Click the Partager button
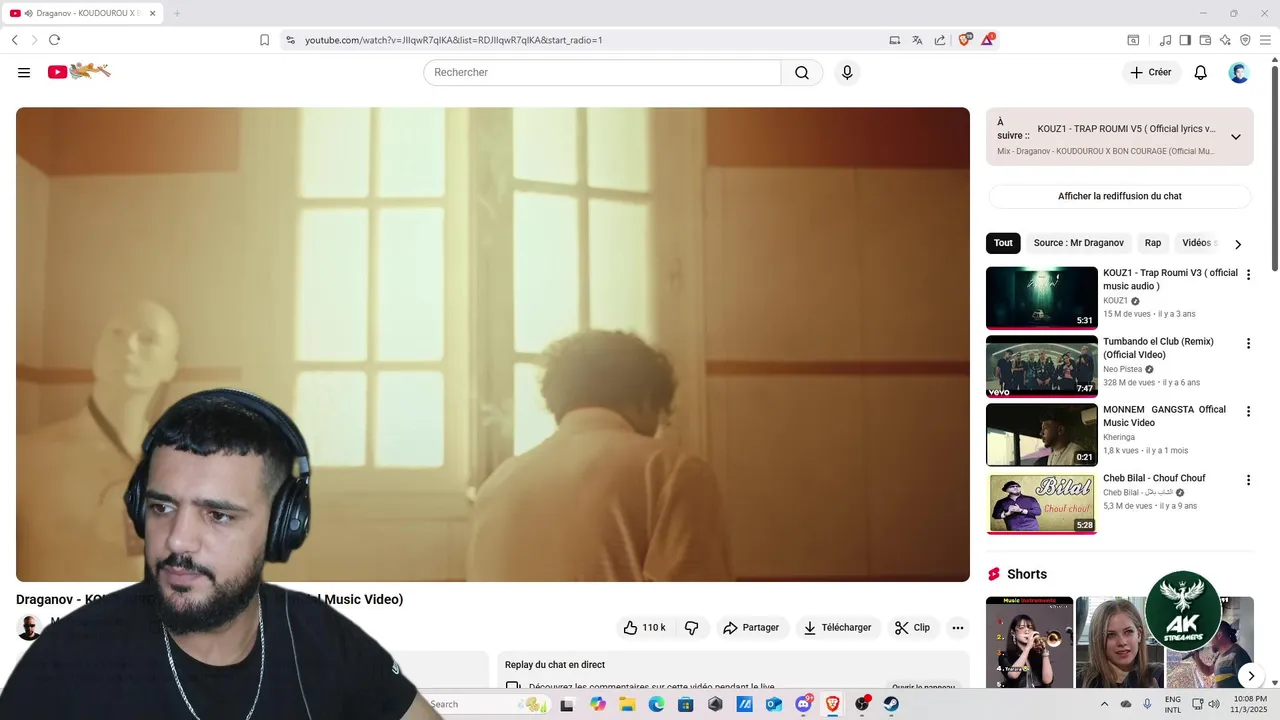The image size is (1280, 720). (751, 628)
